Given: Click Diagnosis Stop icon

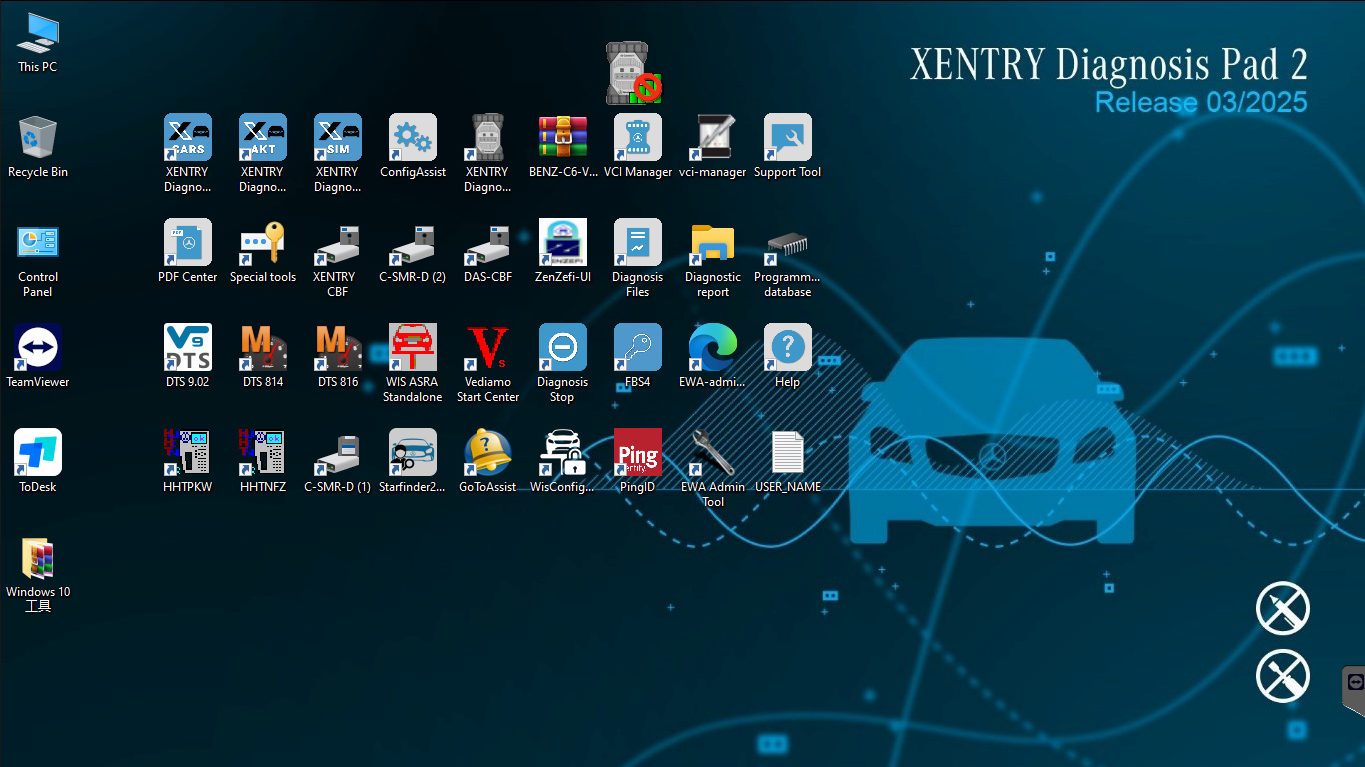Looking at the screenshot, I should [x=563, y=348].
